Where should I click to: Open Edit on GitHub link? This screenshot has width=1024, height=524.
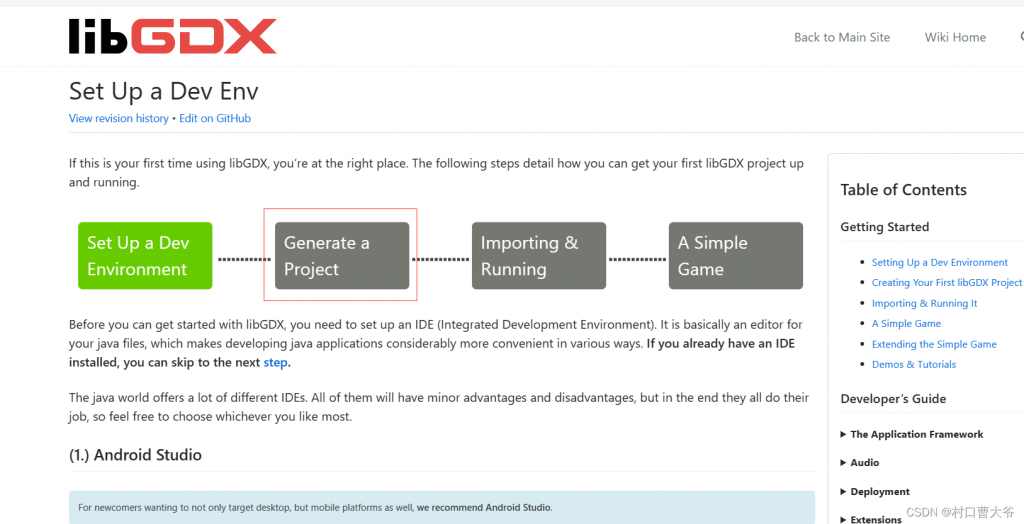(215, 118)
